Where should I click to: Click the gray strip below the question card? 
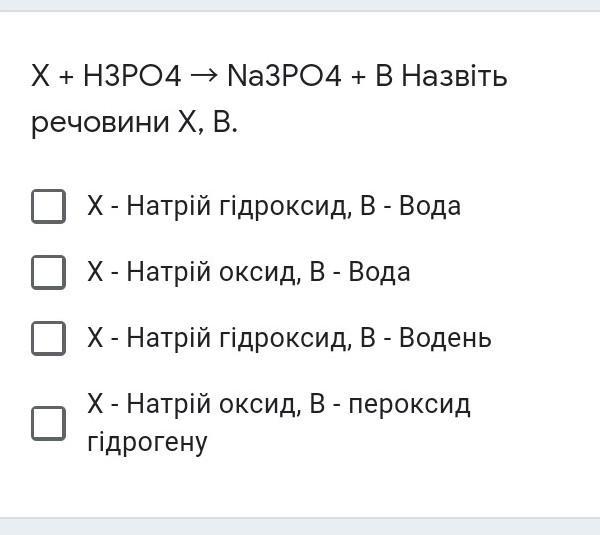coord(300,526)
